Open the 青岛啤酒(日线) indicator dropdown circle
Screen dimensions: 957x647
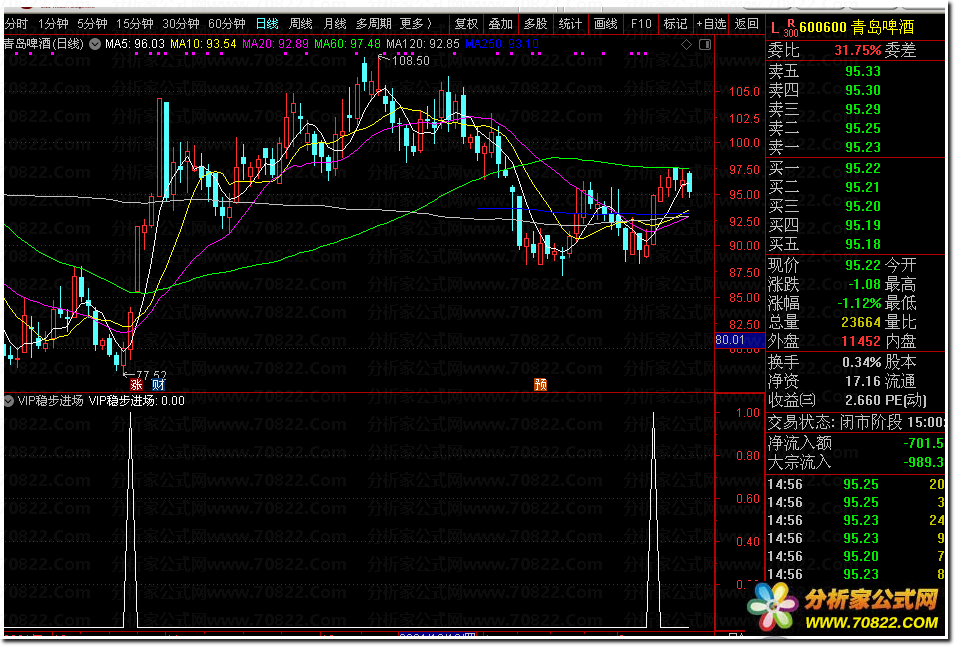95,44
